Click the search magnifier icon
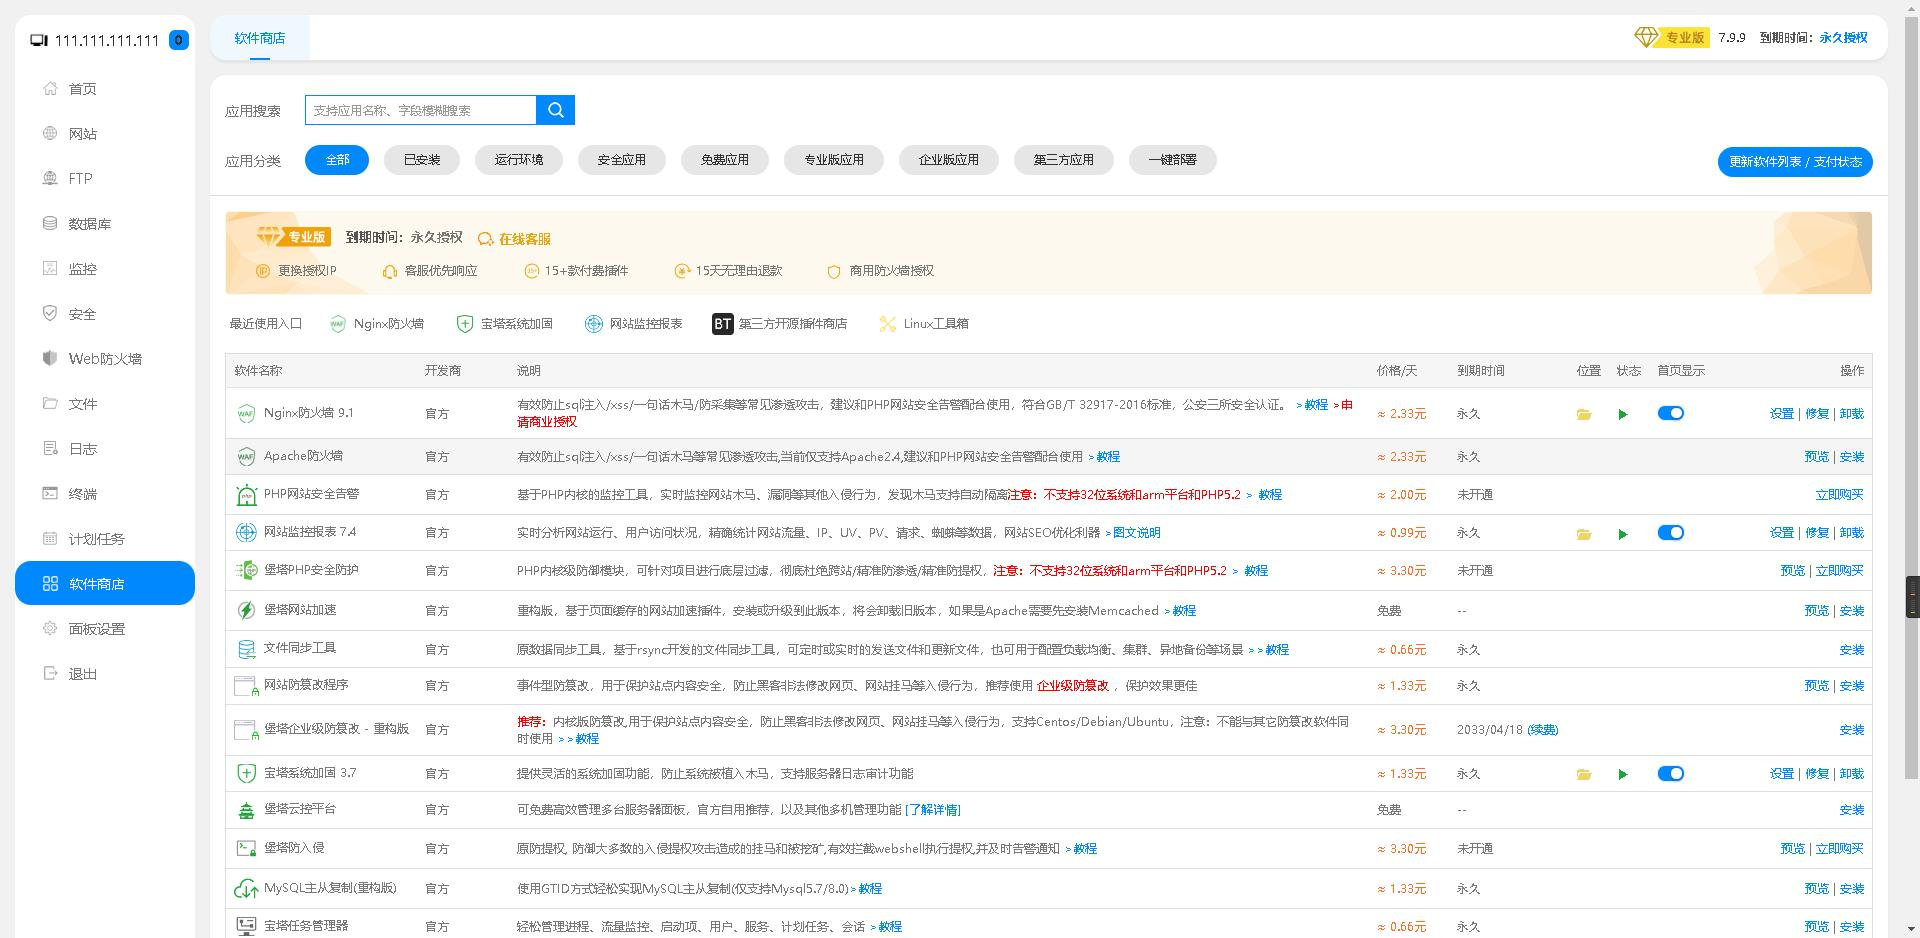This screenshot has width=1920, height=938. coord(555,110)
